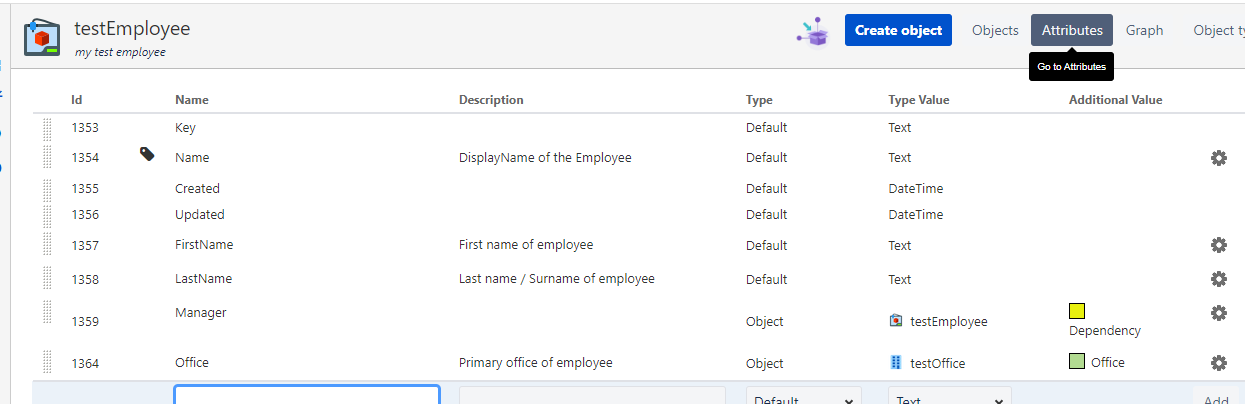Click 'Last name / Surname of employee' description
The width and height of the screenshot is (1245, 404).
click(x=557, y=278)
